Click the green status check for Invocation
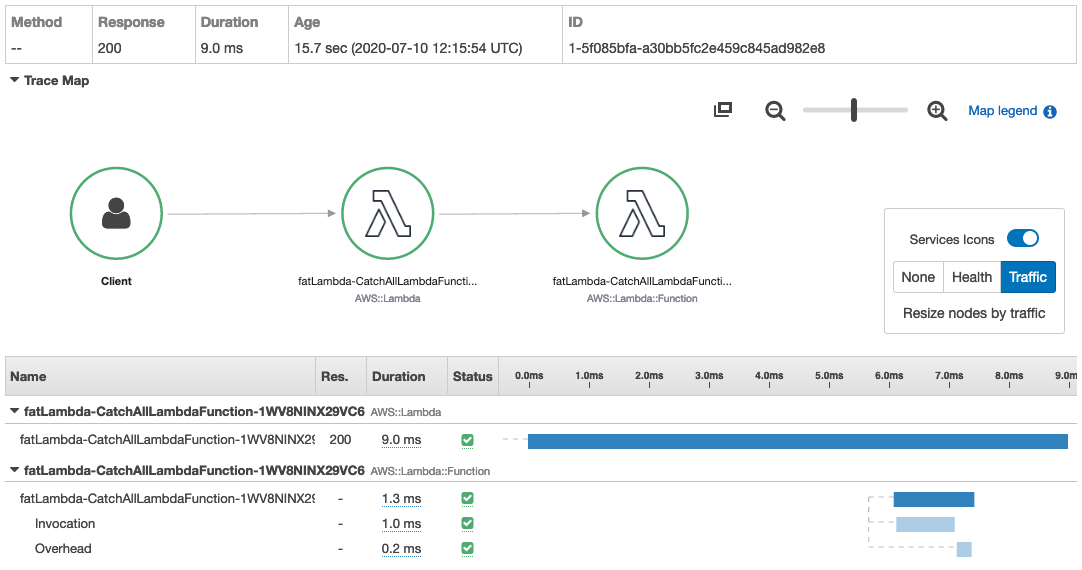This screenshot has height=570, width=1082. click(x=467, y=523)
